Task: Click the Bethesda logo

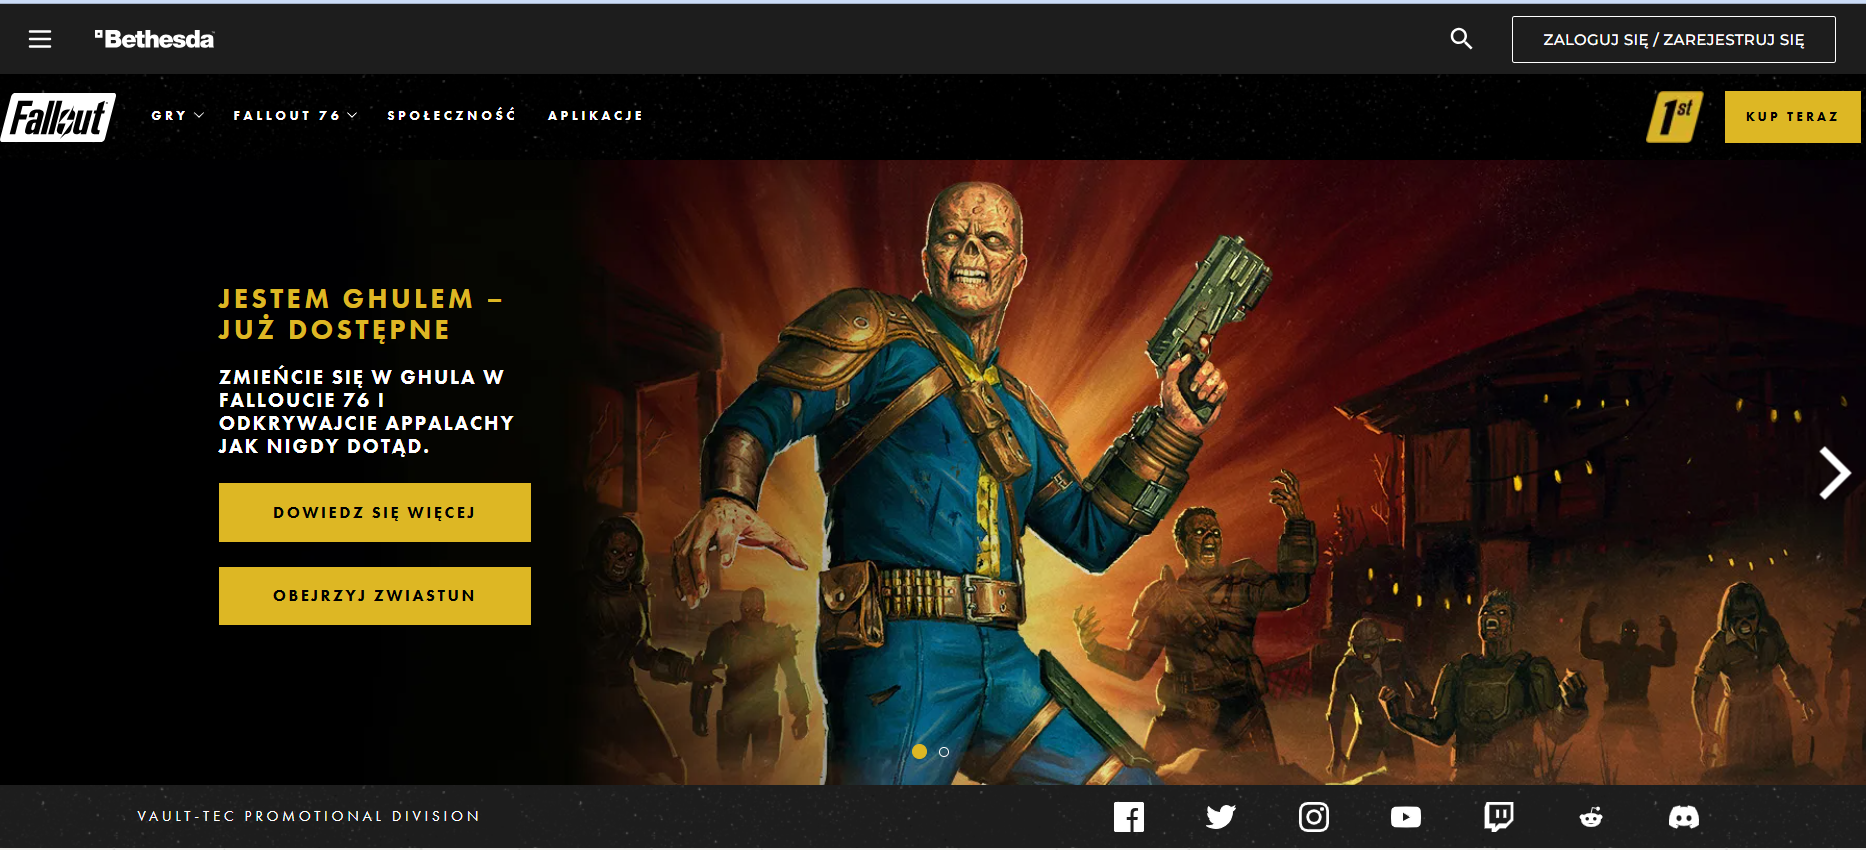Action: coord(154,39)
